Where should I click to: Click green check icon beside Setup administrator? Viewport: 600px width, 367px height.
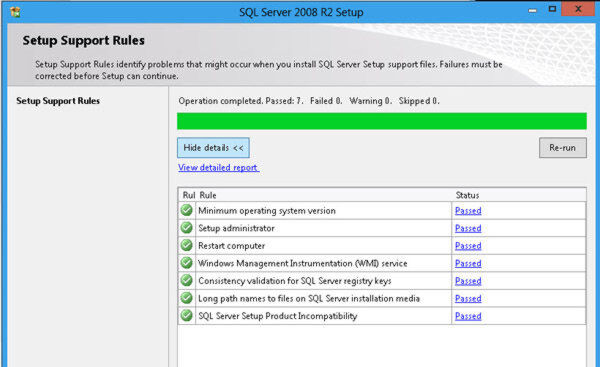pyautogui.click(x=186, y=228)
